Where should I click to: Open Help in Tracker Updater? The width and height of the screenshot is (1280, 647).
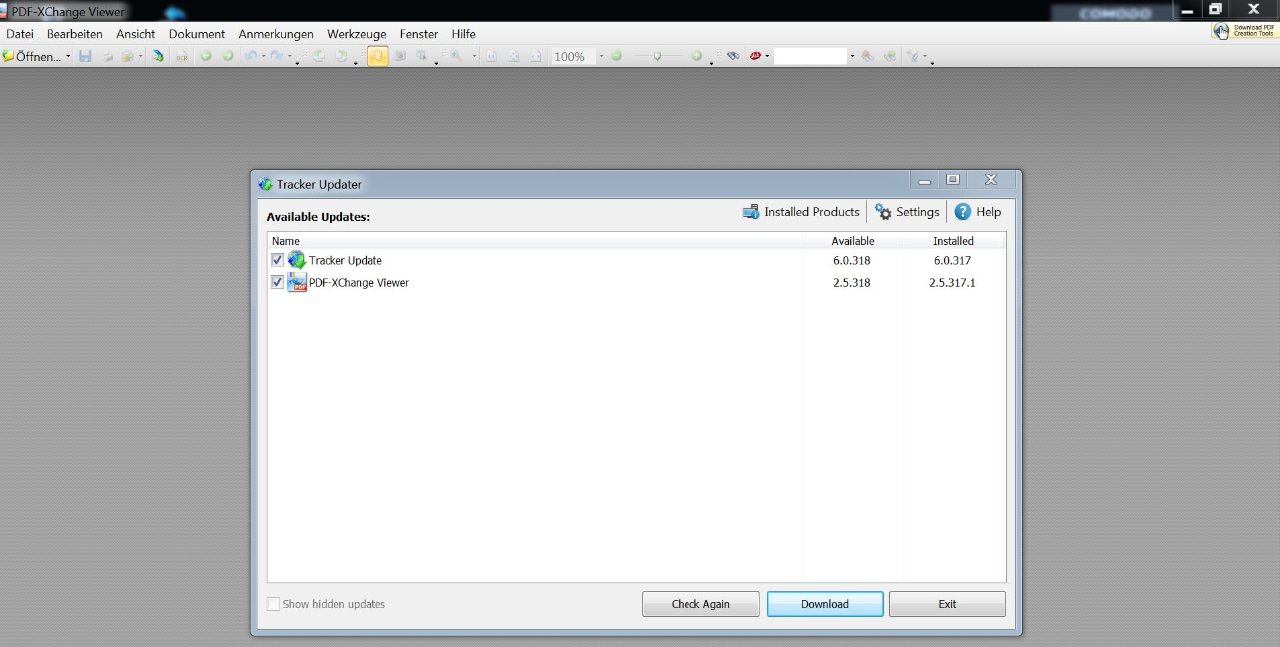click(x=977, y=212)
